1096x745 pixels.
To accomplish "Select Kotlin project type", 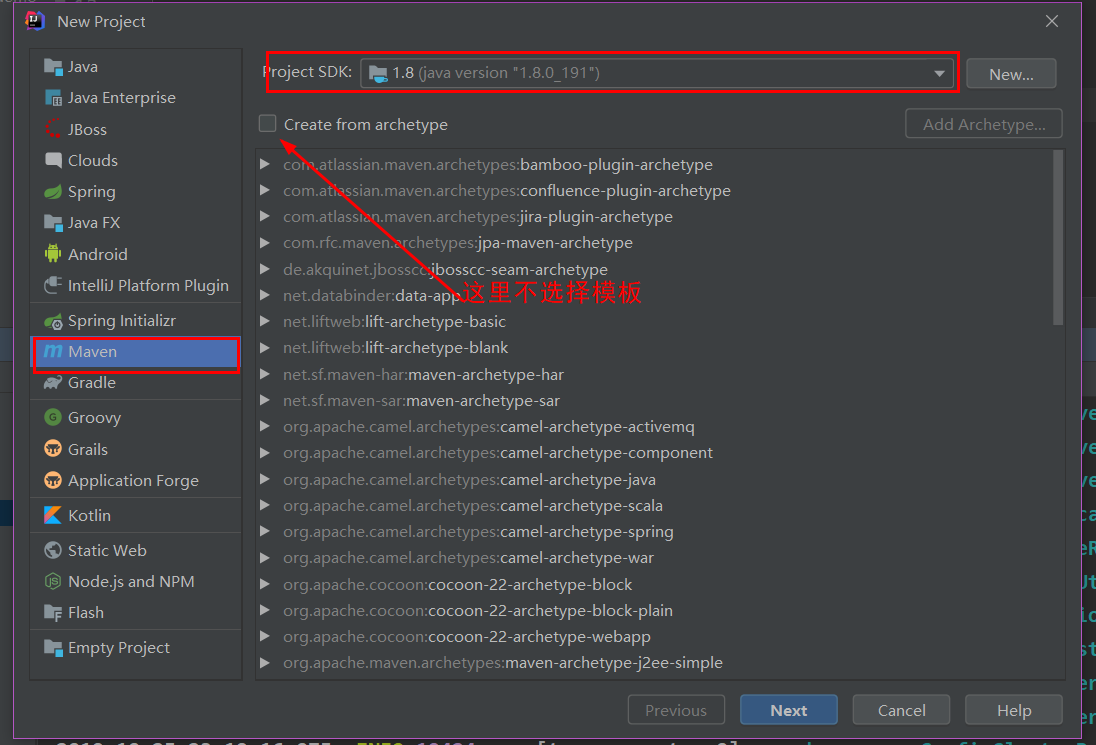I will pos(136,515).
